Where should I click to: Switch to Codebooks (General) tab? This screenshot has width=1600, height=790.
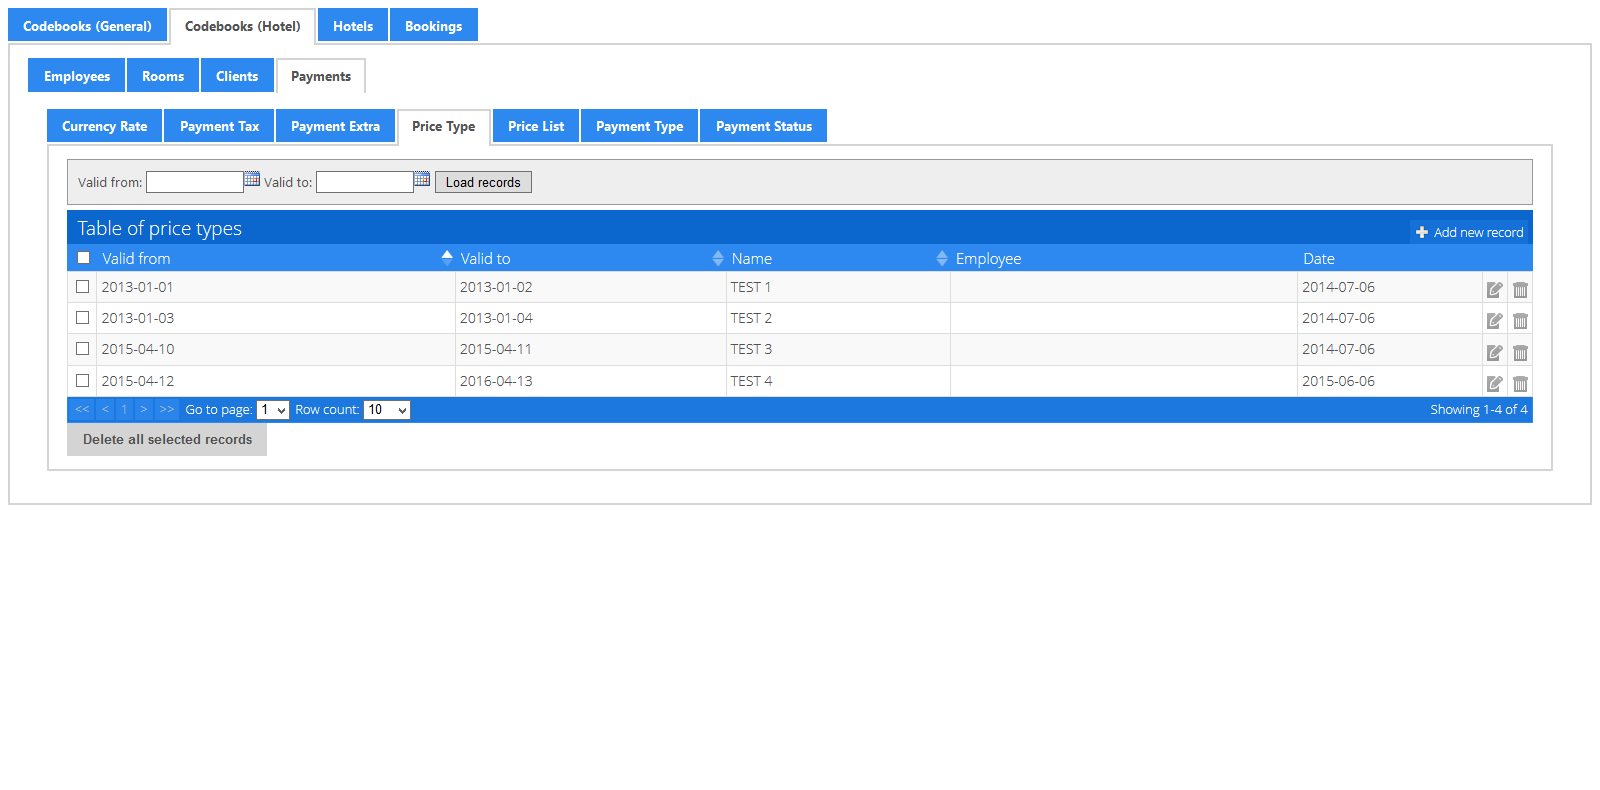coord(88,26)
